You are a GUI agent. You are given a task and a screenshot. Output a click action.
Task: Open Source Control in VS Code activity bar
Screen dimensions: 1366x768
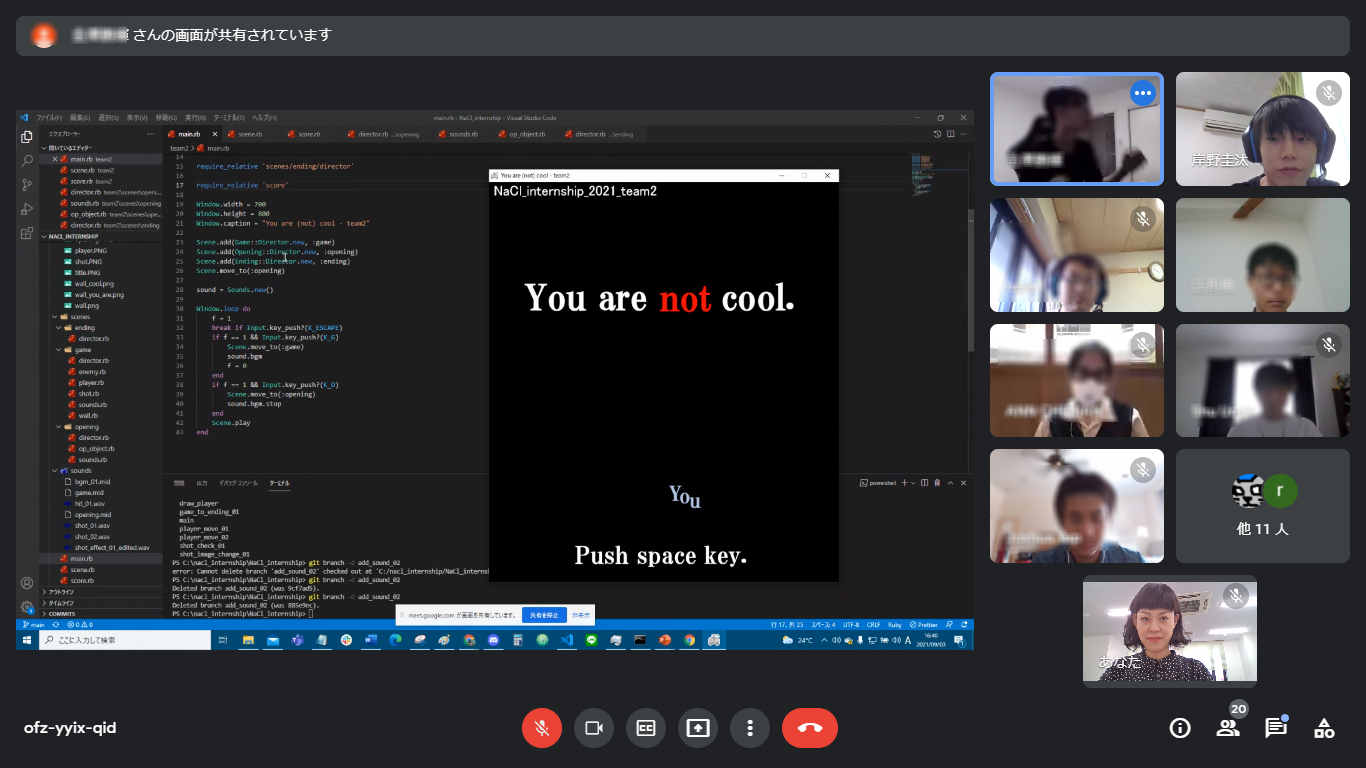pos(27,185)
